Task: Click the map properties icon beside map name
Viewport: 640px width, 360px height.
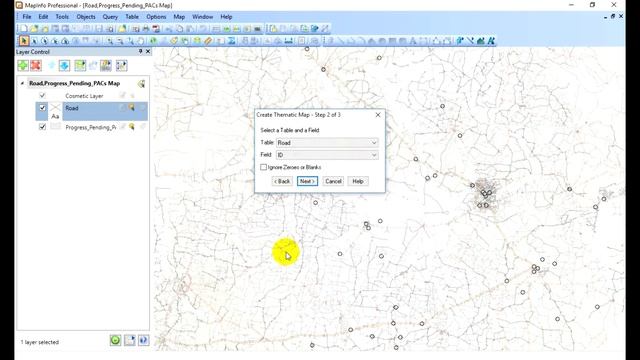Action: [x=141, y=84]
